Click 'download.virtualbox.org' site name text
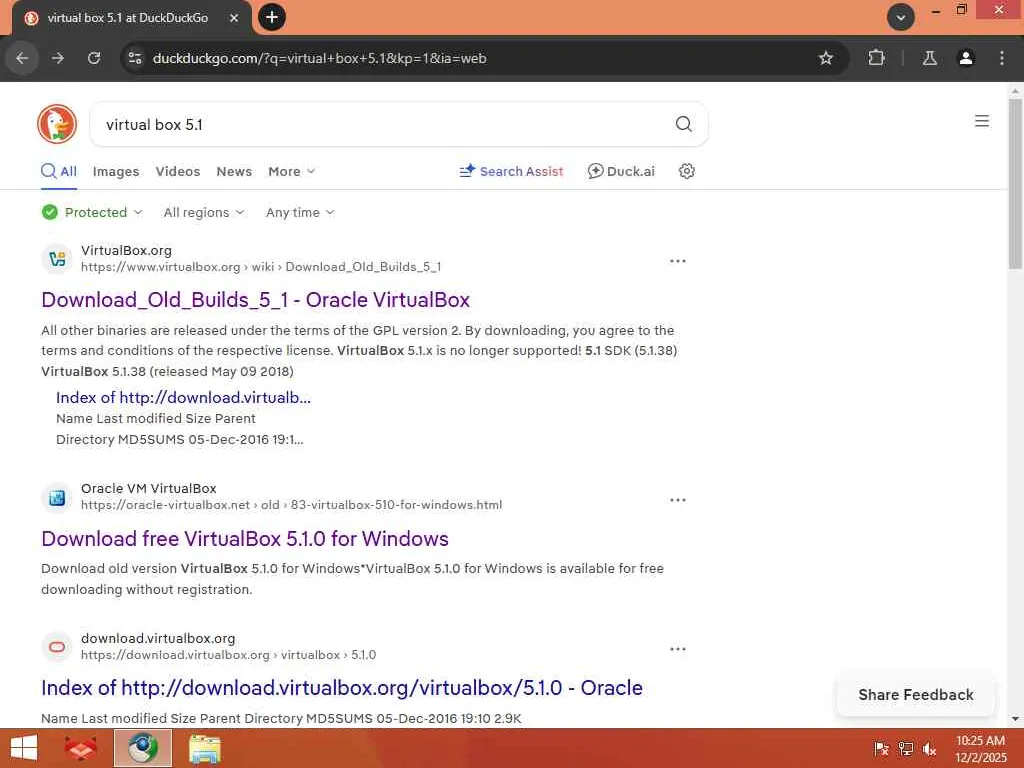The width and height of the screenshot is (1024, 768). (158, 639)
